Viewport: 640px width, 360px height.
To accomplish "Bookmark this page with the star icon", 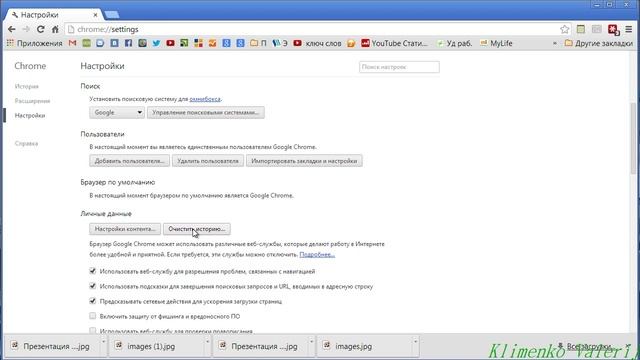I will pos(564,29).
